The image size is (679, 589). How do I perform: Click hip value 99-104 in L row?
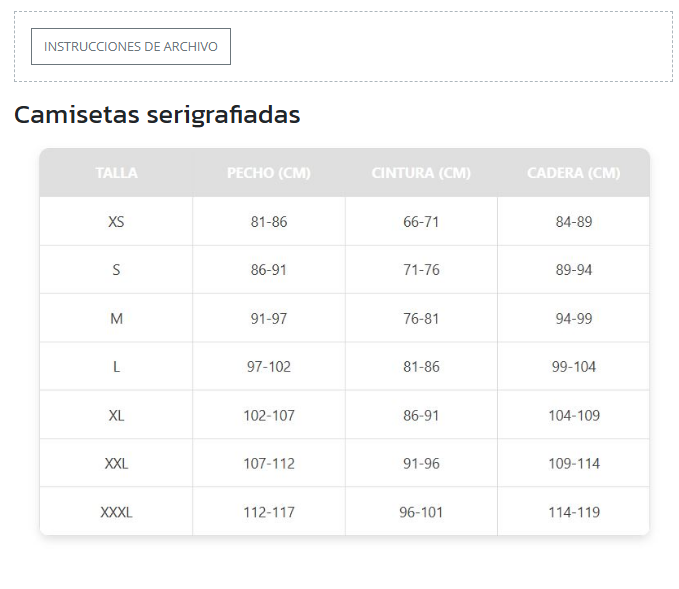pos(574,367)
